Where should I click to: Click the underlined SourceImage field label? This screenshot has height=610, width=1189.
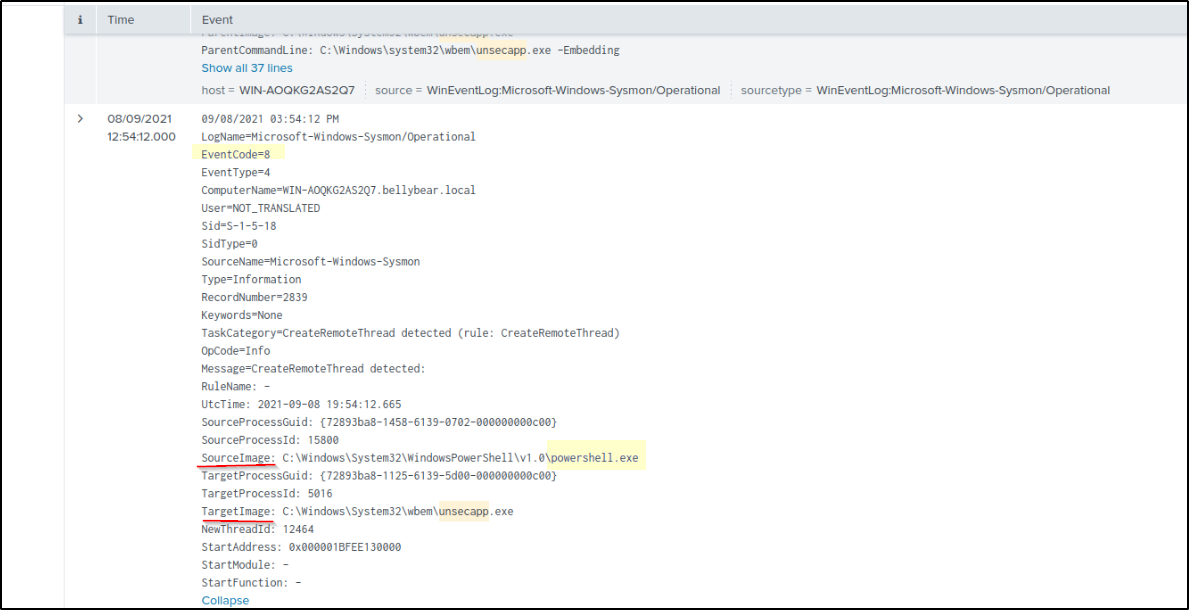coord(238,458)
